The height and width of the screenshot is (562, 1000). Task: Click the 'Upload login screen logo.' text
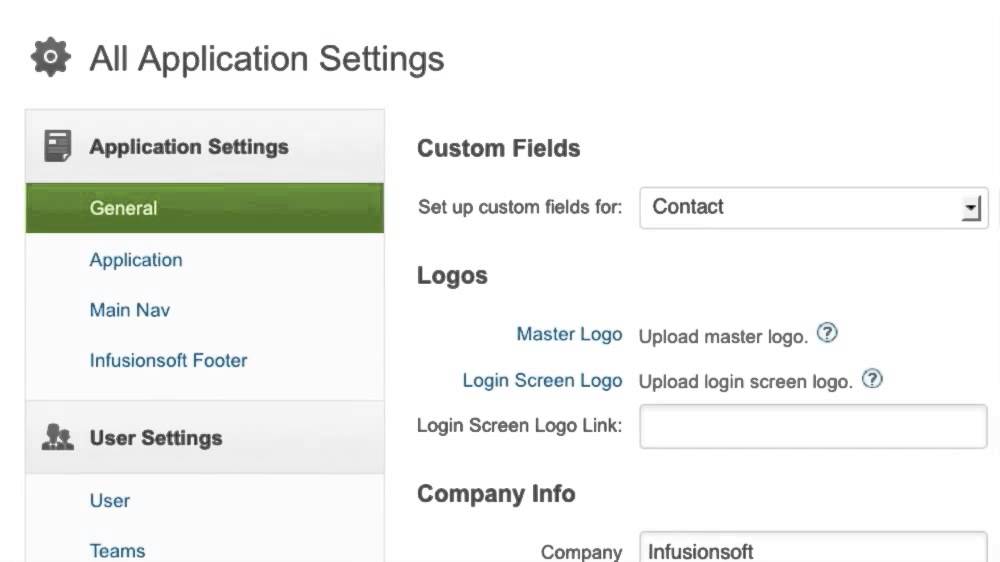(x=746, y=381)
